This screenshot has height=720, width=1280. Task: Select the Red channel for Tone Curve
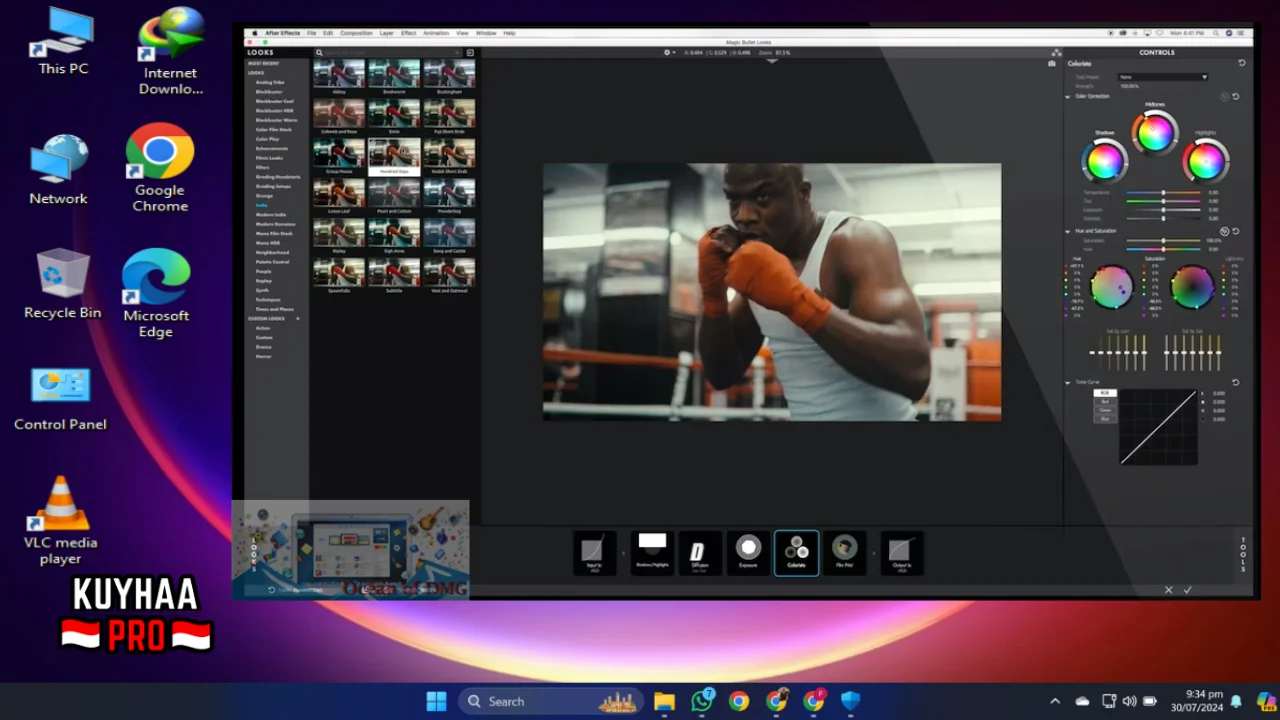1105,401
